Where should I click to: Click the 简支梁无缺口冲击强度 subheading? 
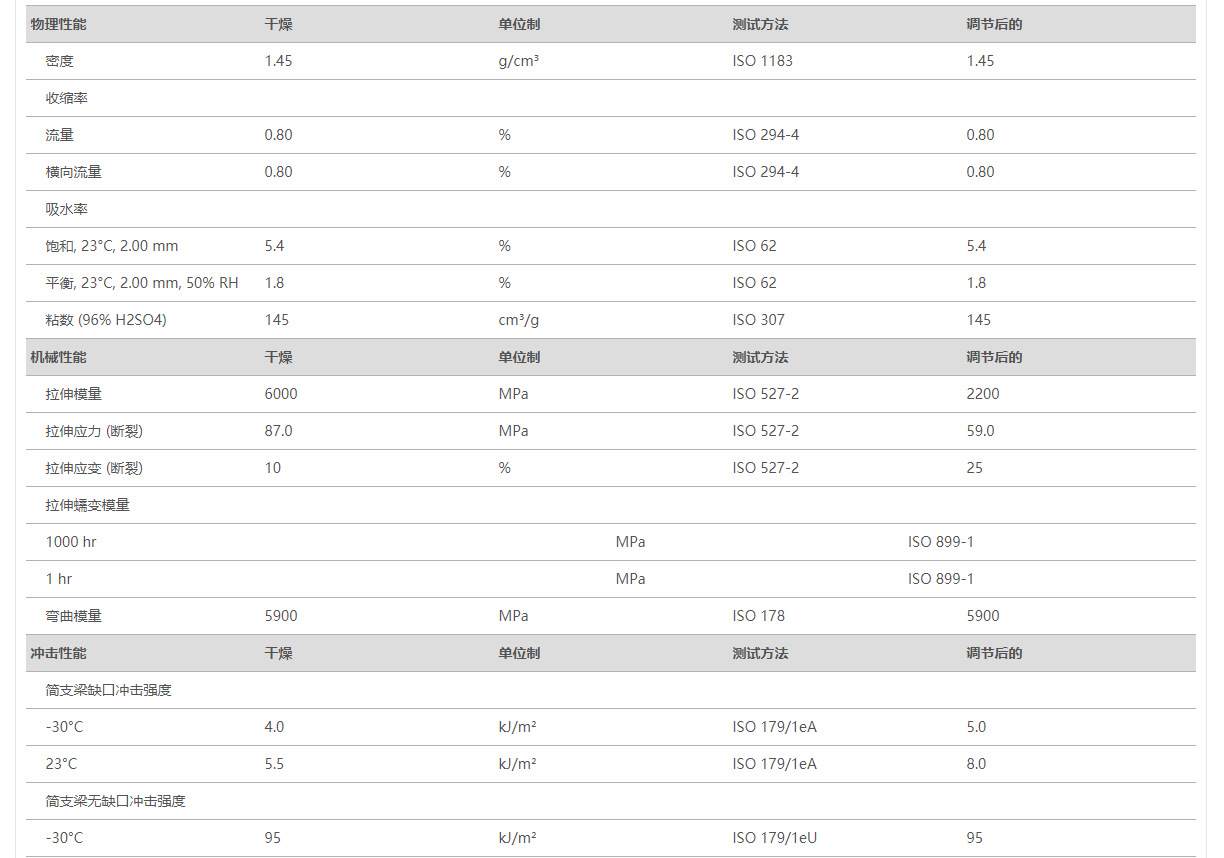[116, 801]
